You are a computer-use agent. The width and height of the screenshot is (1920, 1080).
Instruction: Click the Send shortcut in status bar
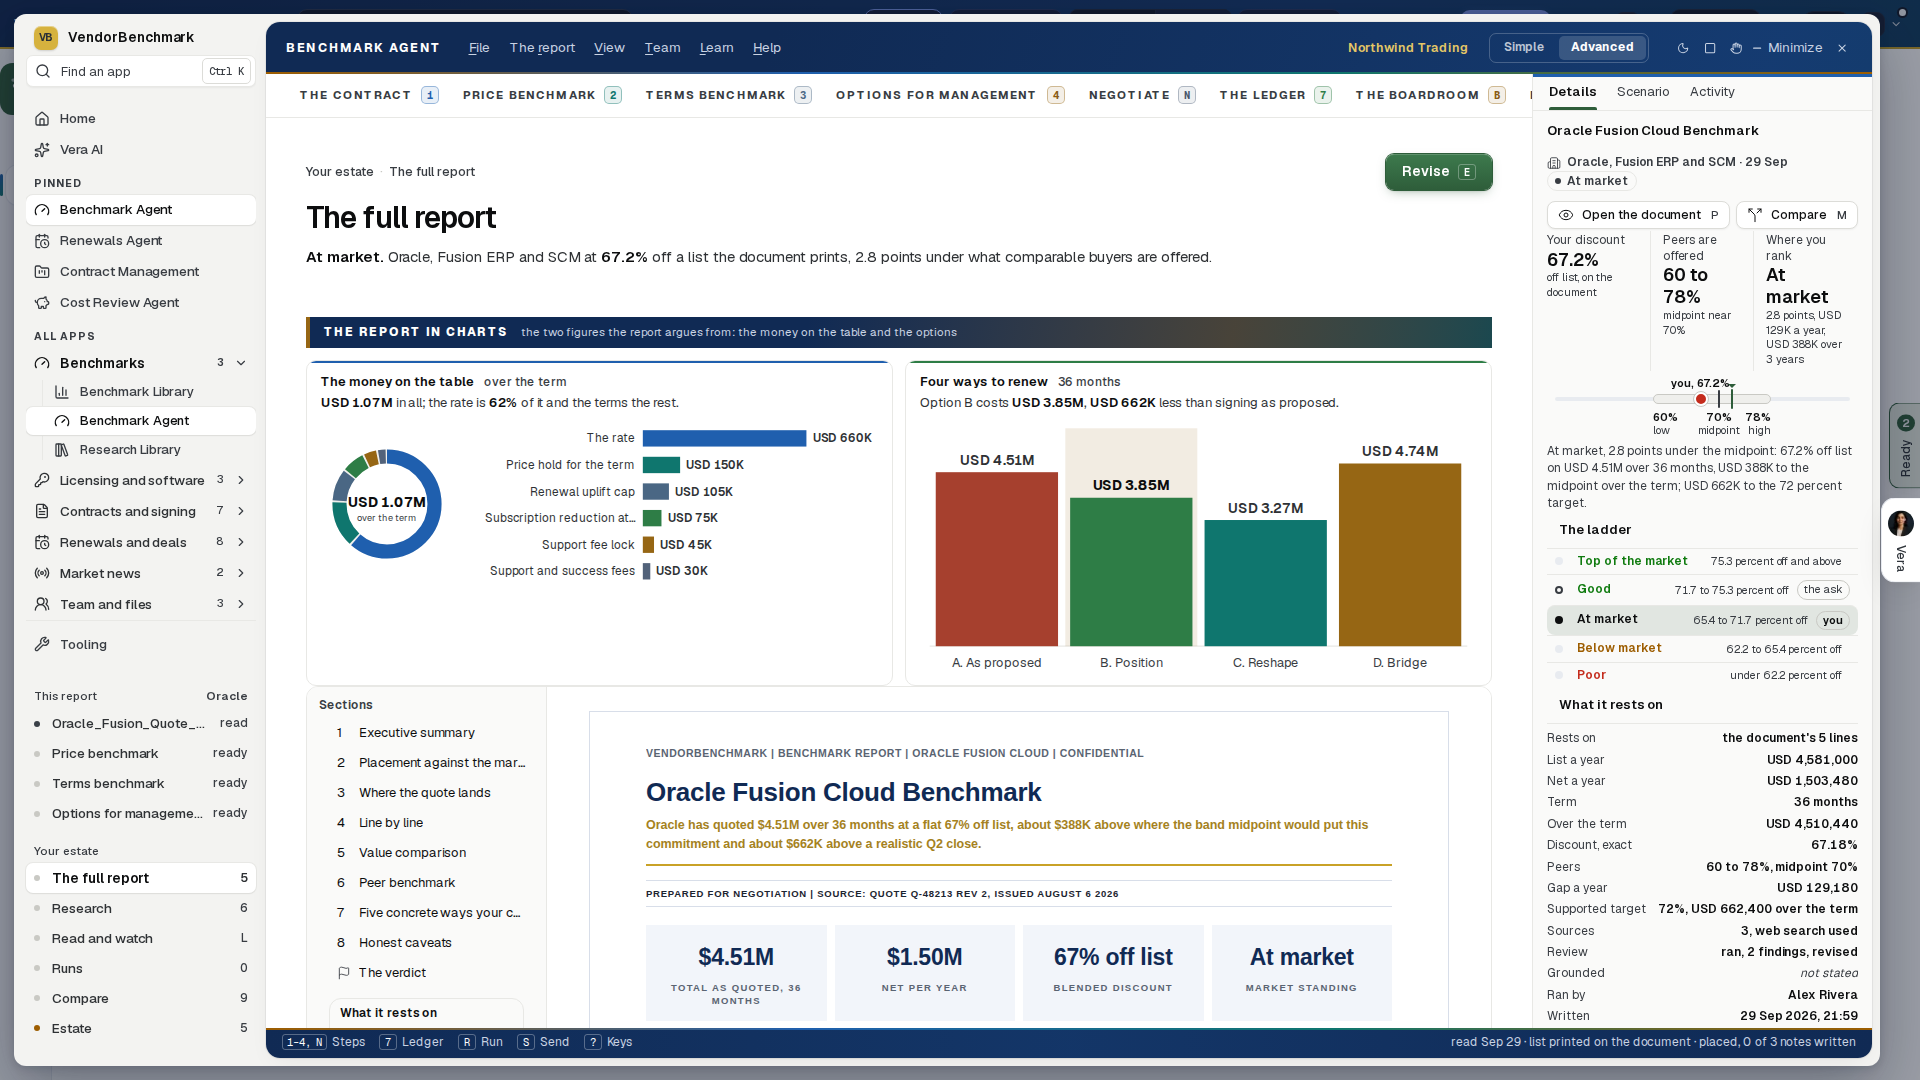[x=543, y=1042]
